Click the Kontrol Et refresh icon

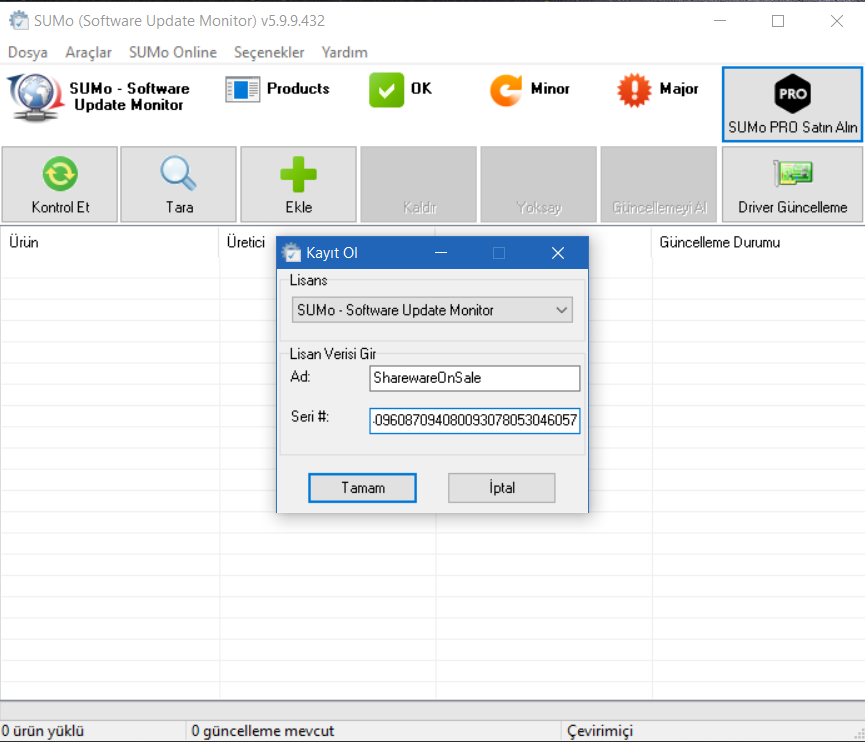point(60,174)
